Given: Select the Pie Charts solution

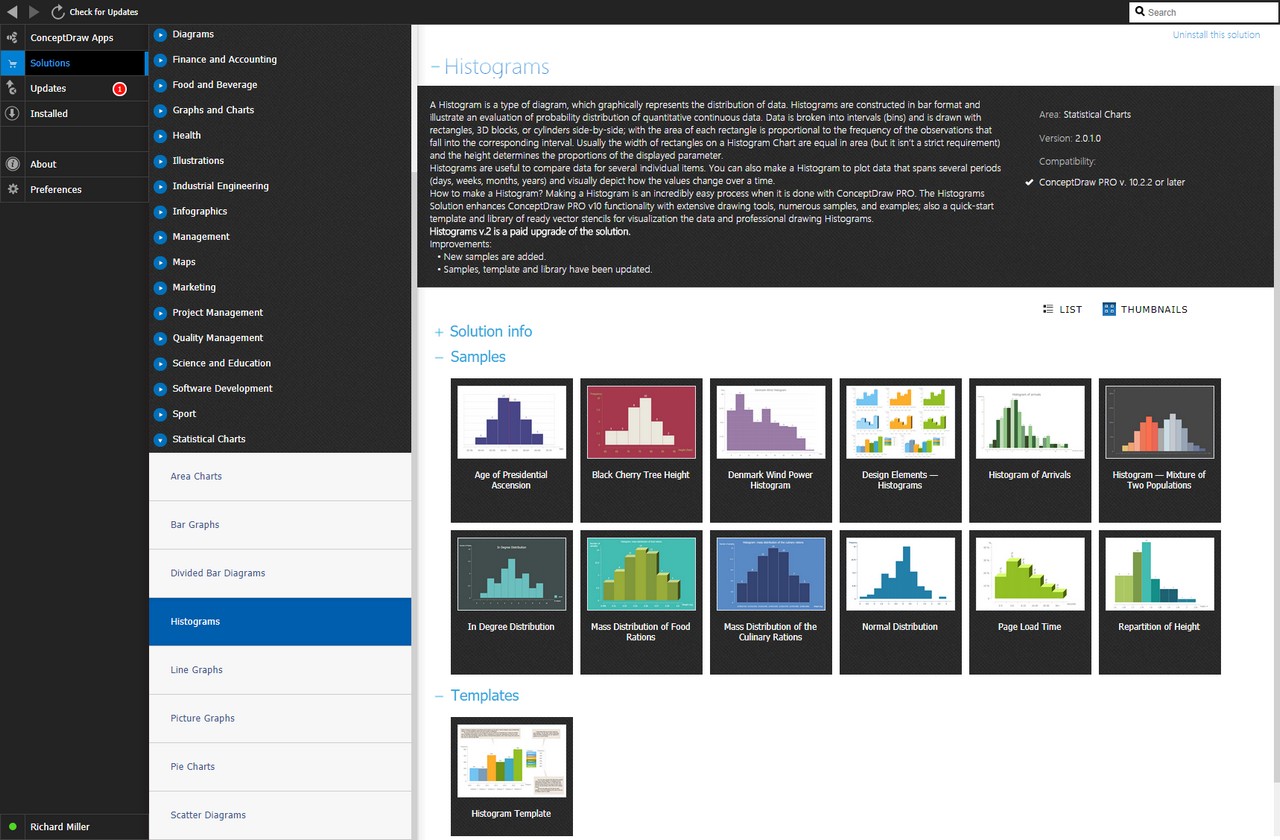Looking at the screenshot, I should (x=280, y=767).
